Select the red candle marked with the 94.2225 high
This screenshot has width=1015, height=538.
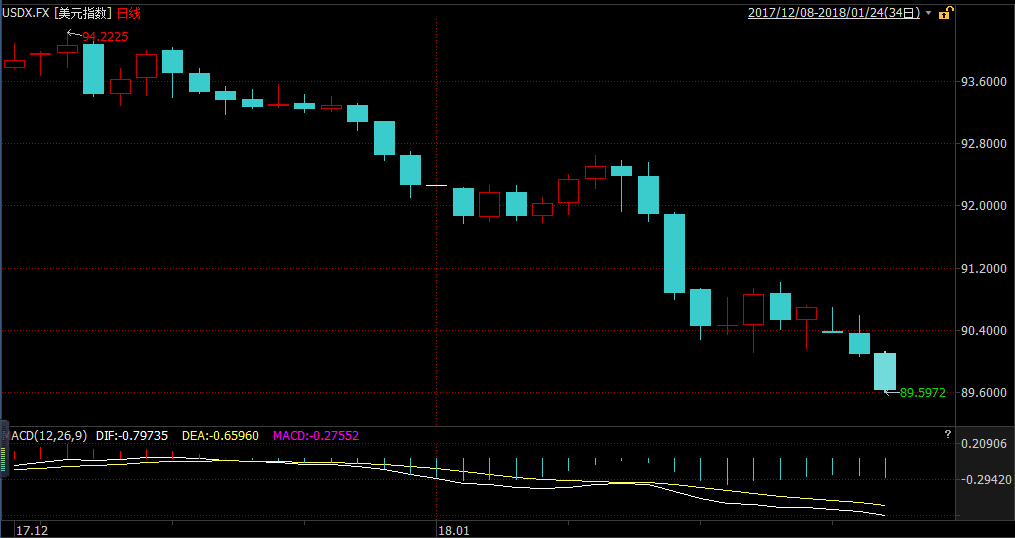pyautogui.click(x=67, y=49)
